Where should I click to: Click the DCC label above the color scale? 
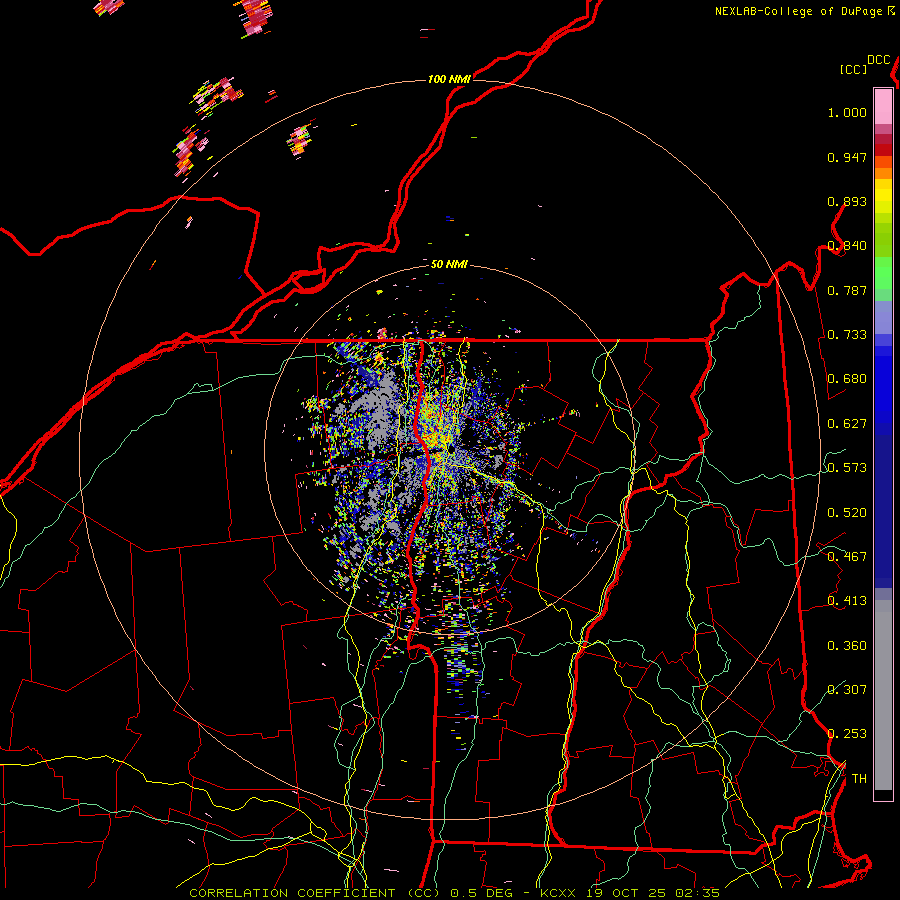[x=878, y=60]
